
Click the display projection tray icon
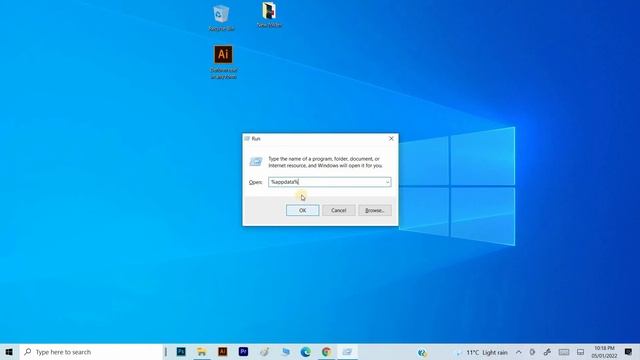[x=580, y=352]
